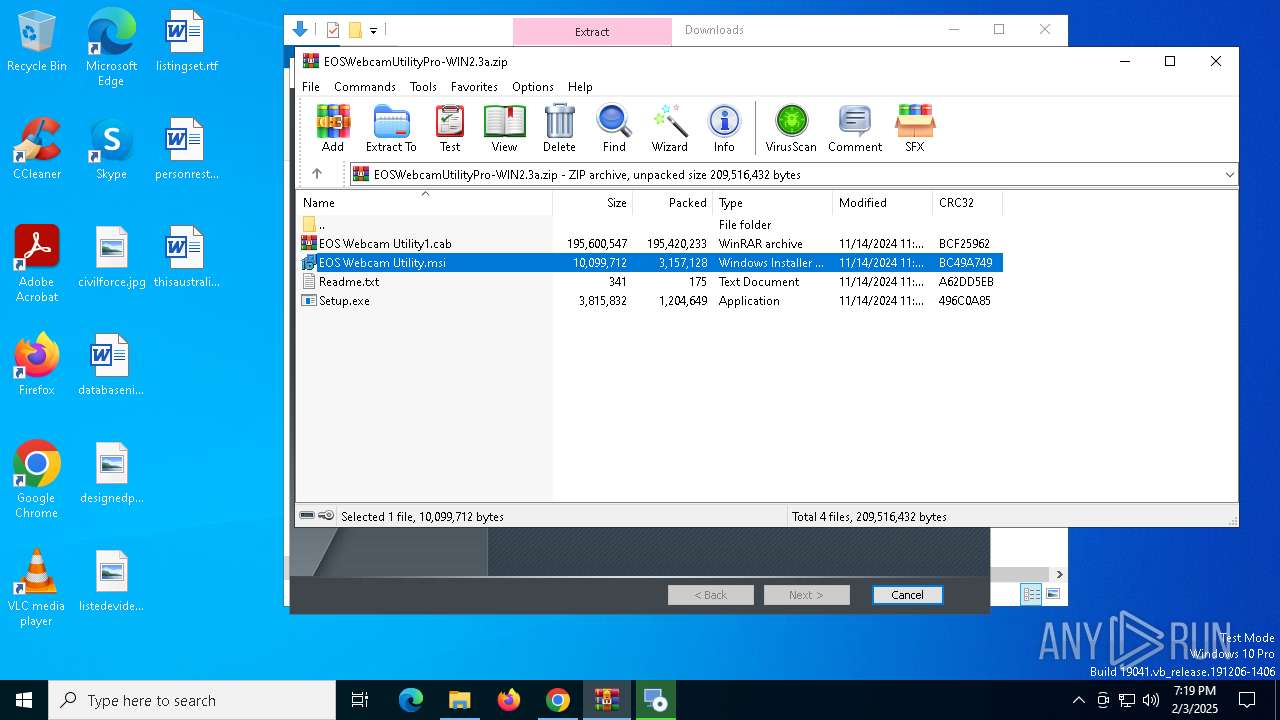The image size is (1280, 720).
Task: Open Adobe Acrobat desktop shortcut
Action: [x=37, y=264]
